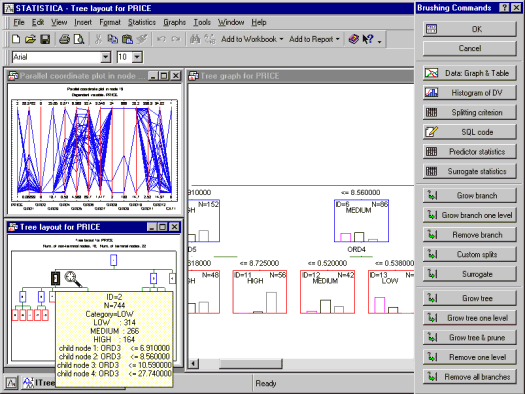Image resolution: width=525 pixels, height=394 pixels.
Task: Click Predictor statistics button
Action: click(469, 152)
